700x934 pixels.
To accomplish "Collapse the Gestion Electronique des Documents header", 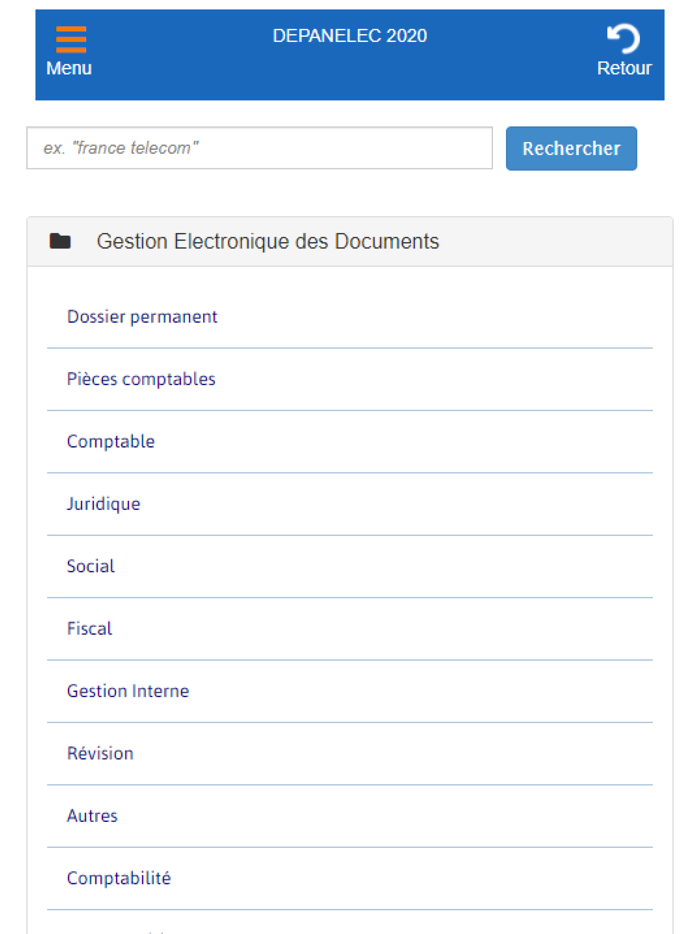I will tap(267, 241).
